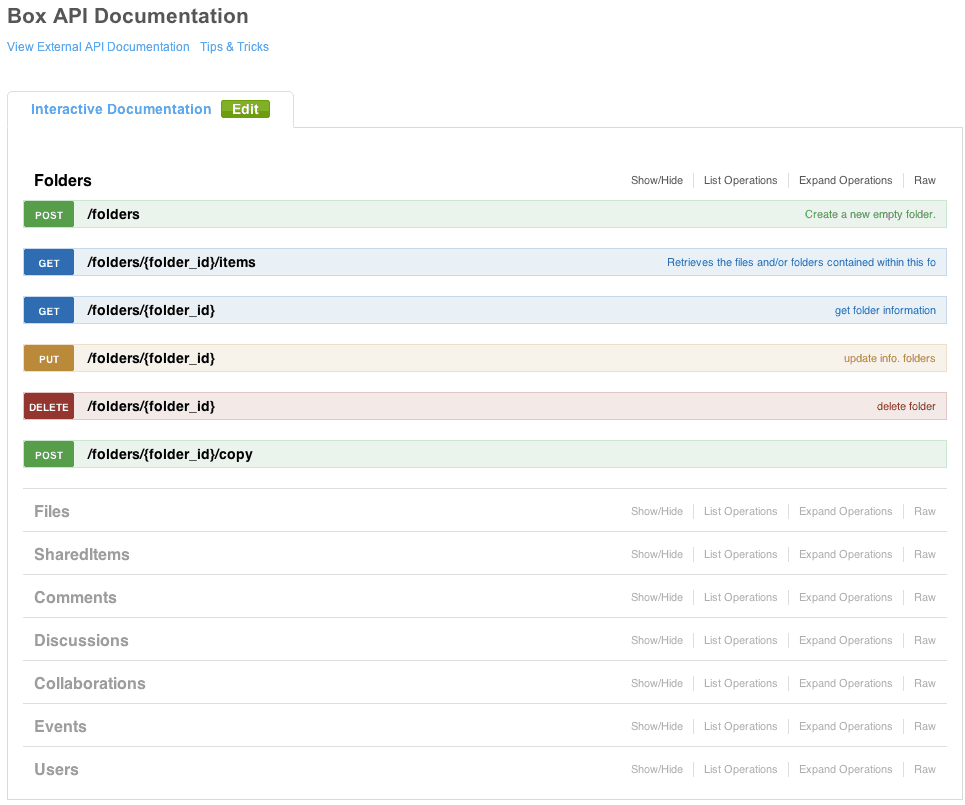Screen dimensions: 965x805
Task: Click DELETE badge for /folders/{folder_id}
Action: tap(49, 406)
